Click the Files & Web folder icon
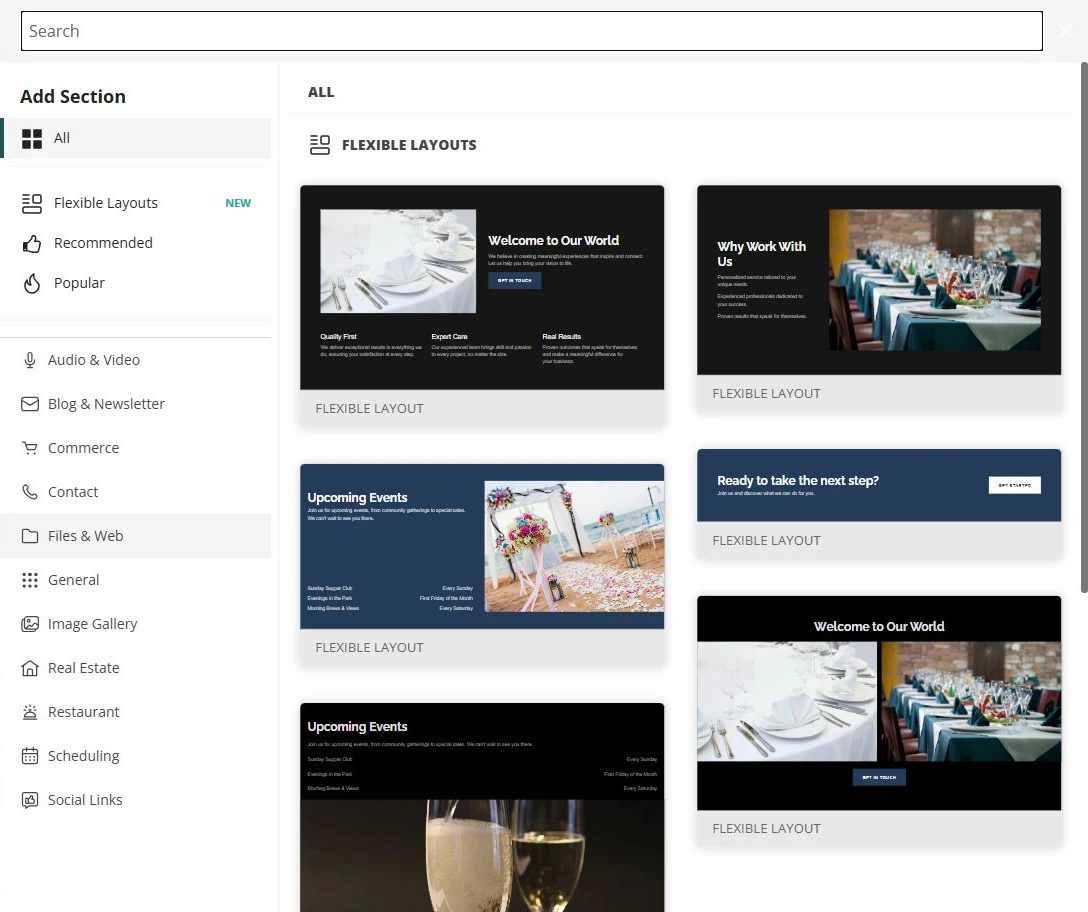This screenshot has height=912, width=1088. coord(30,536)
